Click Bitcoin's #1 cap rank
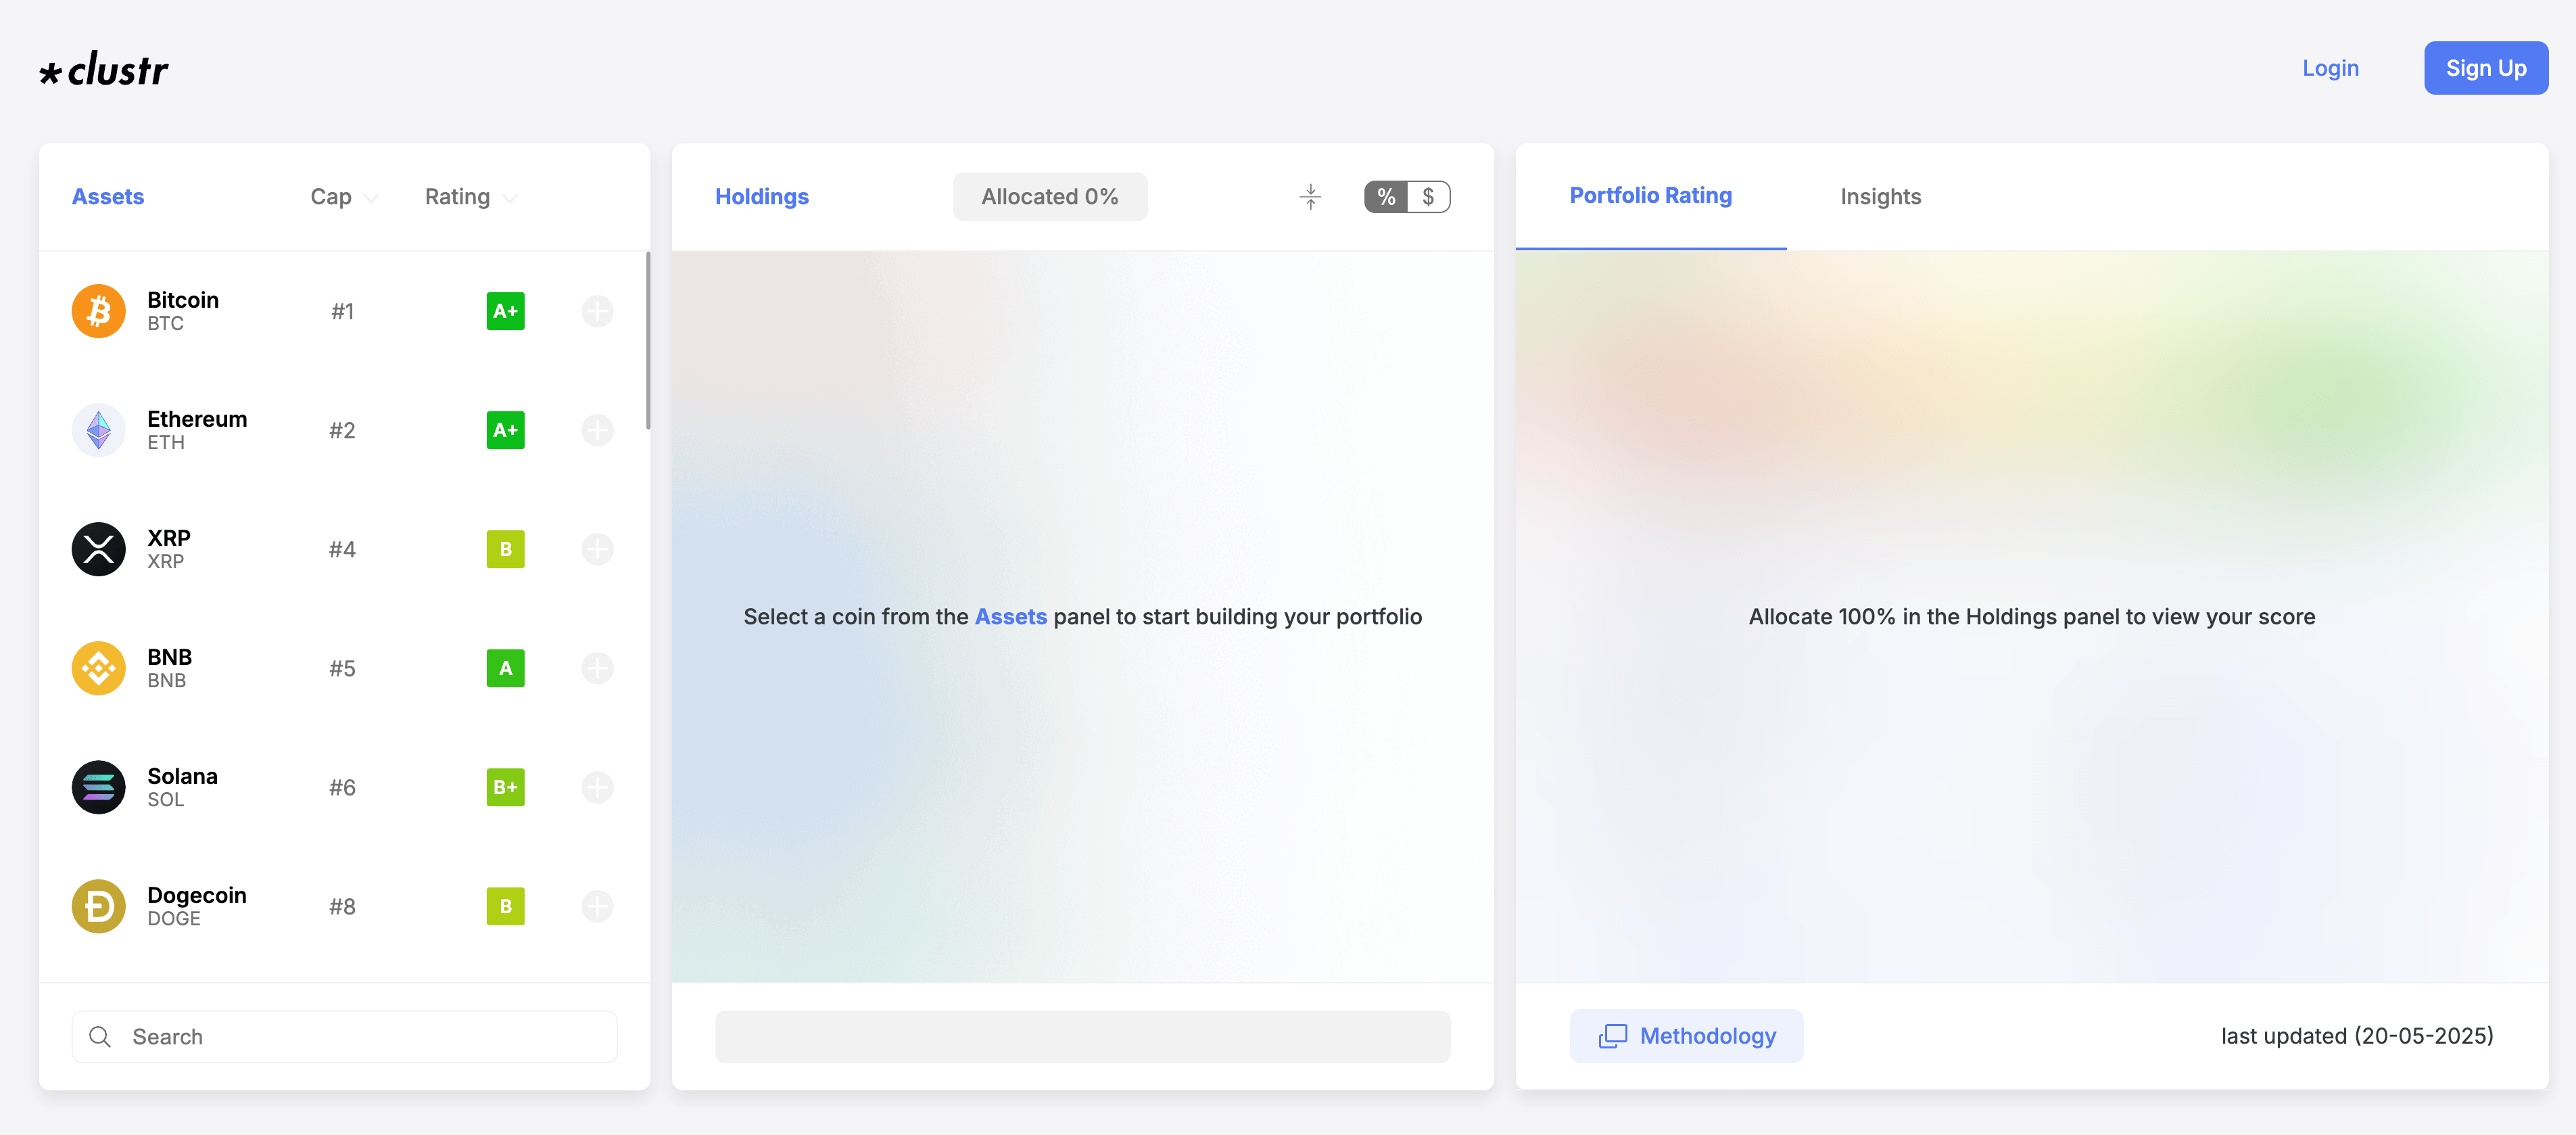Viewport: 2576px width, 1135px height. click(342, 311)
